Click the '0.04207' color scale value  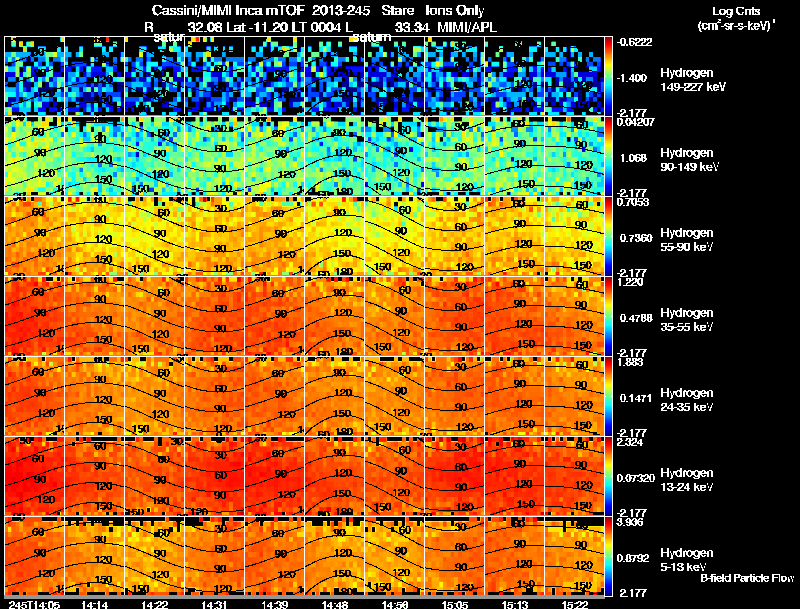pos(635,122)
